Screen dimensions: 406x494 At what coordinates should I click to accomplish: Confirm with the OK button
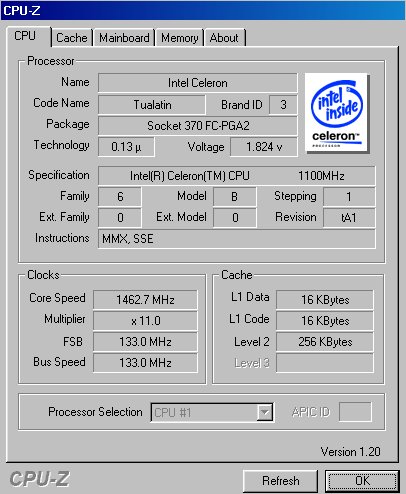[x=362, y=481]
